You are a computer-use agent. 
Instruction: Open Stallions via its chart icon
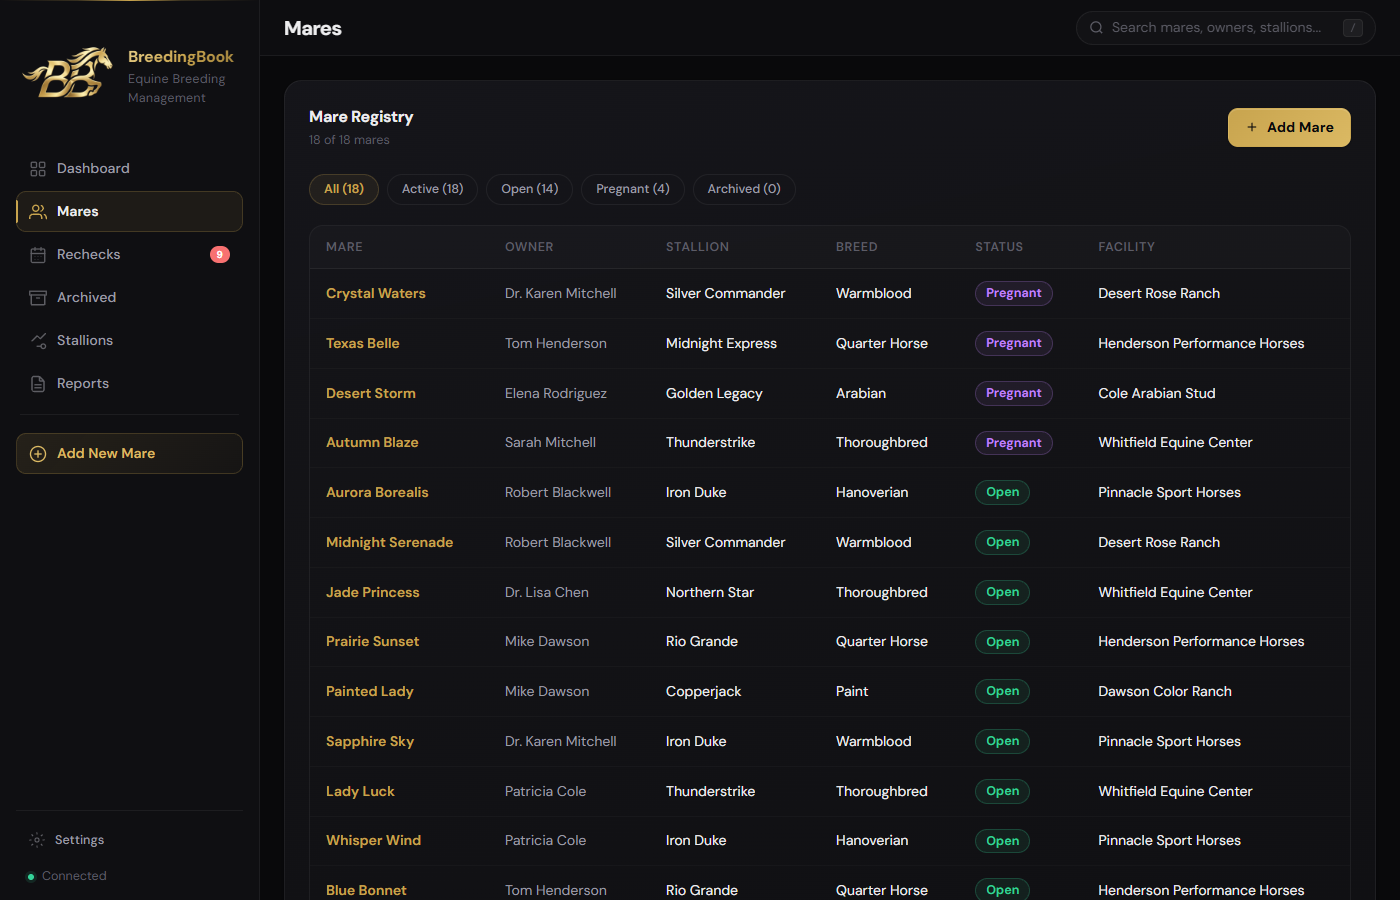pos(38,341)
